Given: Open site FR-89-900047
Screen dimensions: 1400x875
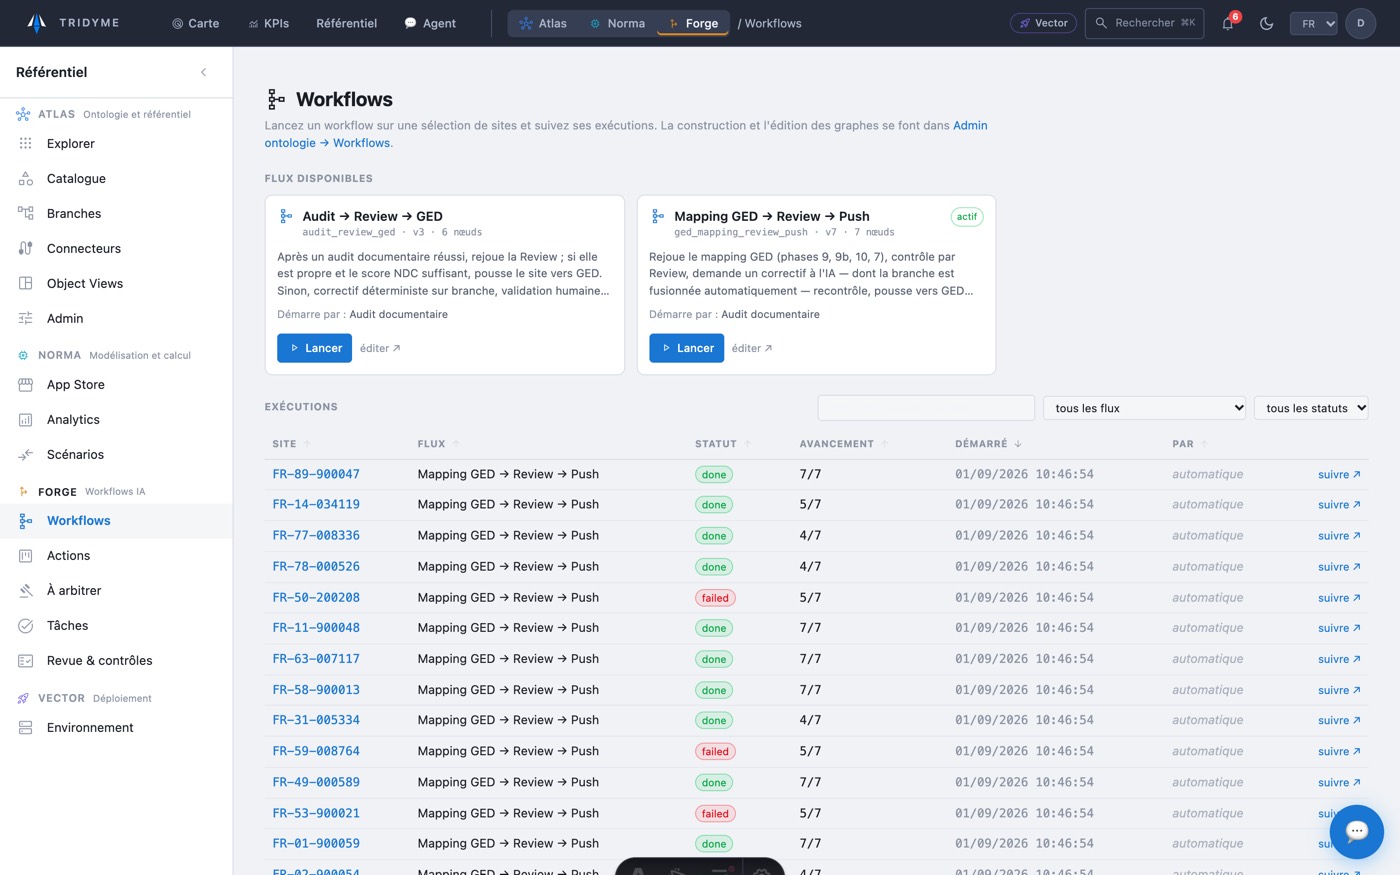Looking at the screenshot, I should click(x=316, y=474).
